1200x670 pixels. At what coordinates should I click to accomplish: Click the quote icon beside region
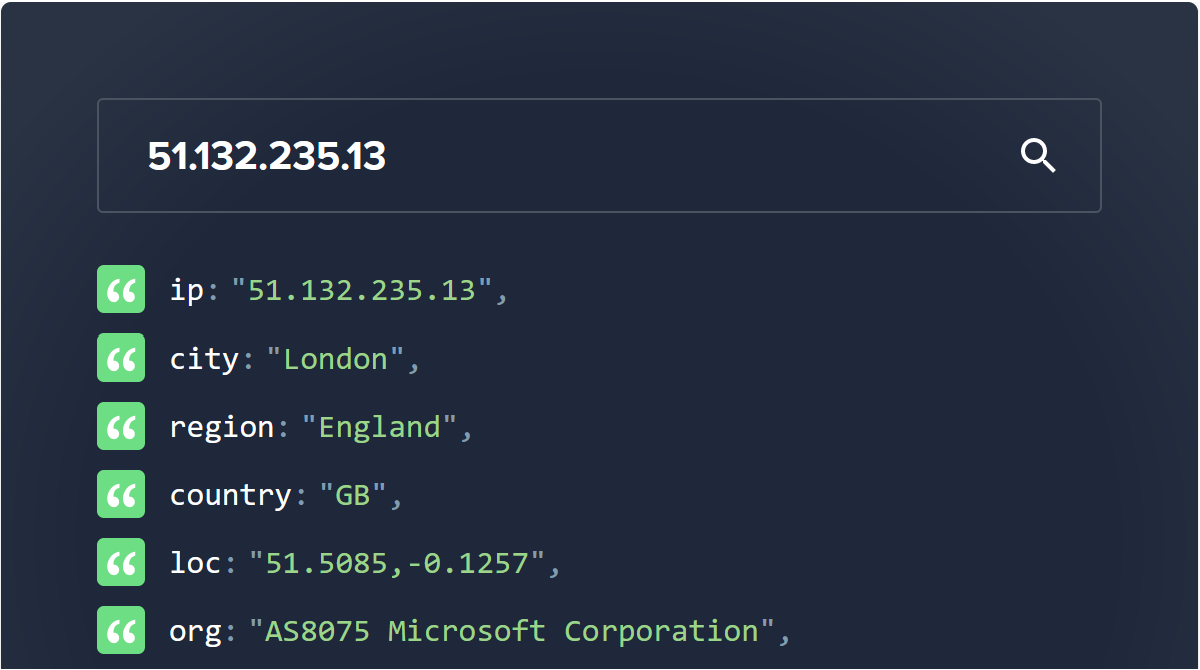[121, 425]
